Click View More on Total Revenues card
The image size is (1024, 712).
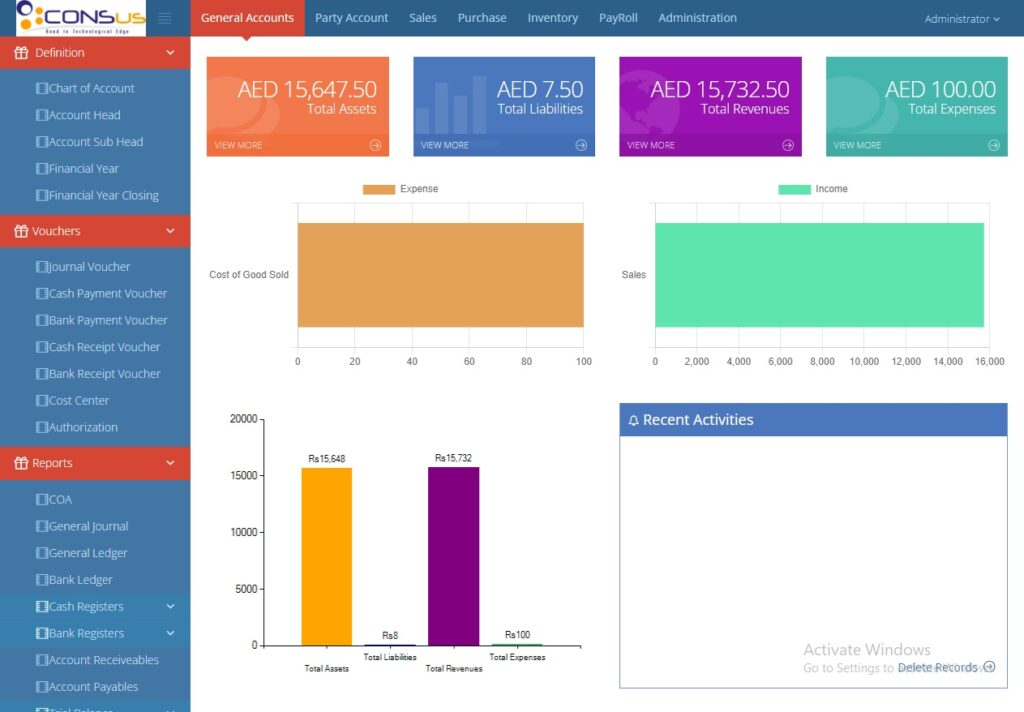[650, 145]
